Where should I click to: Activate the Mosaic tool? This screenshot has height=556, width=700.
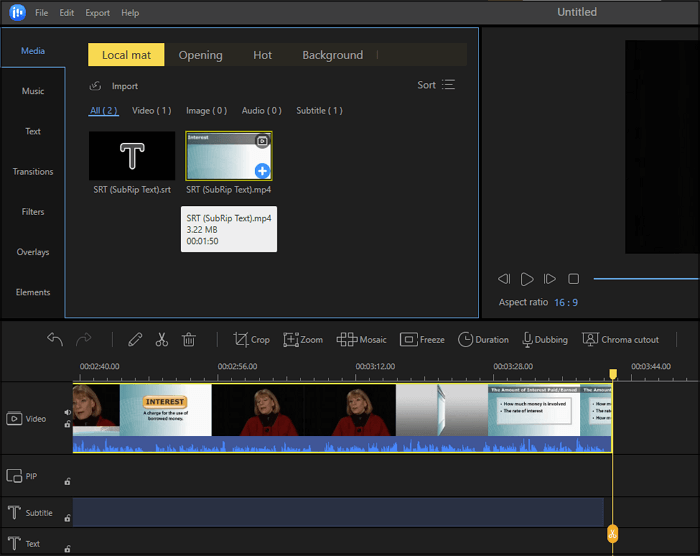361,340
